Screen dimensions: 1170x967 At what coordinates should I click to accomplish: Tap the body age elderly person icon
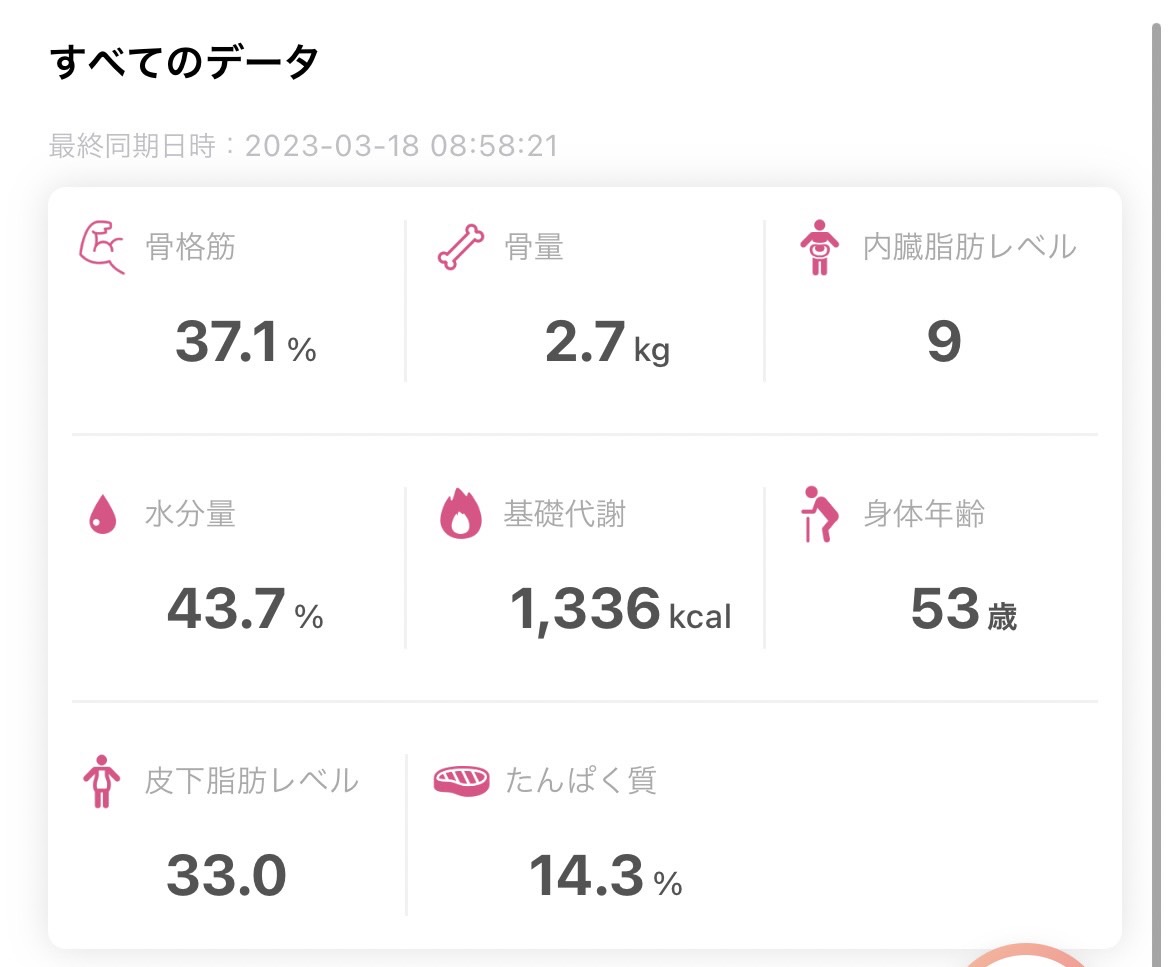click(x=819, y=514)
